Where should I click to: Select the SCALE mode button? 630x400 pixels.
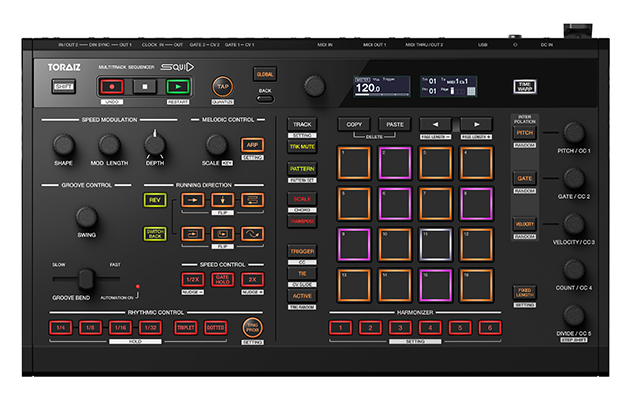301,198
